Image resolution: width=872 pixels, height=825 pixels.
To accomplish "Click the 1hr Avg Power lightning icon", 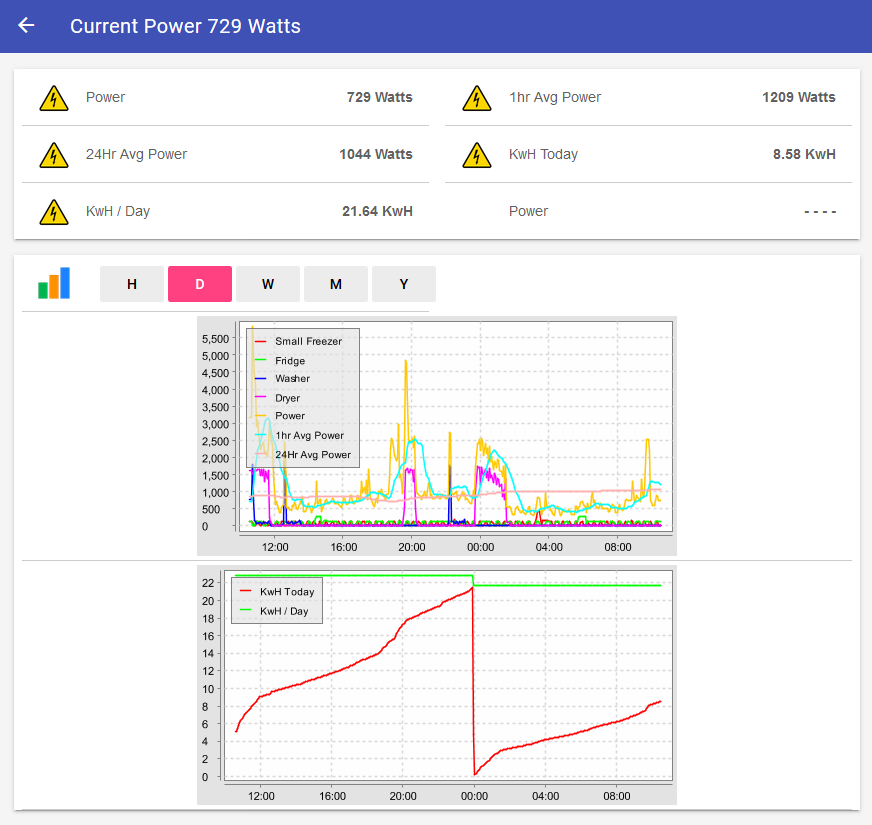I will pyautogui.click(x=477, y=98).
